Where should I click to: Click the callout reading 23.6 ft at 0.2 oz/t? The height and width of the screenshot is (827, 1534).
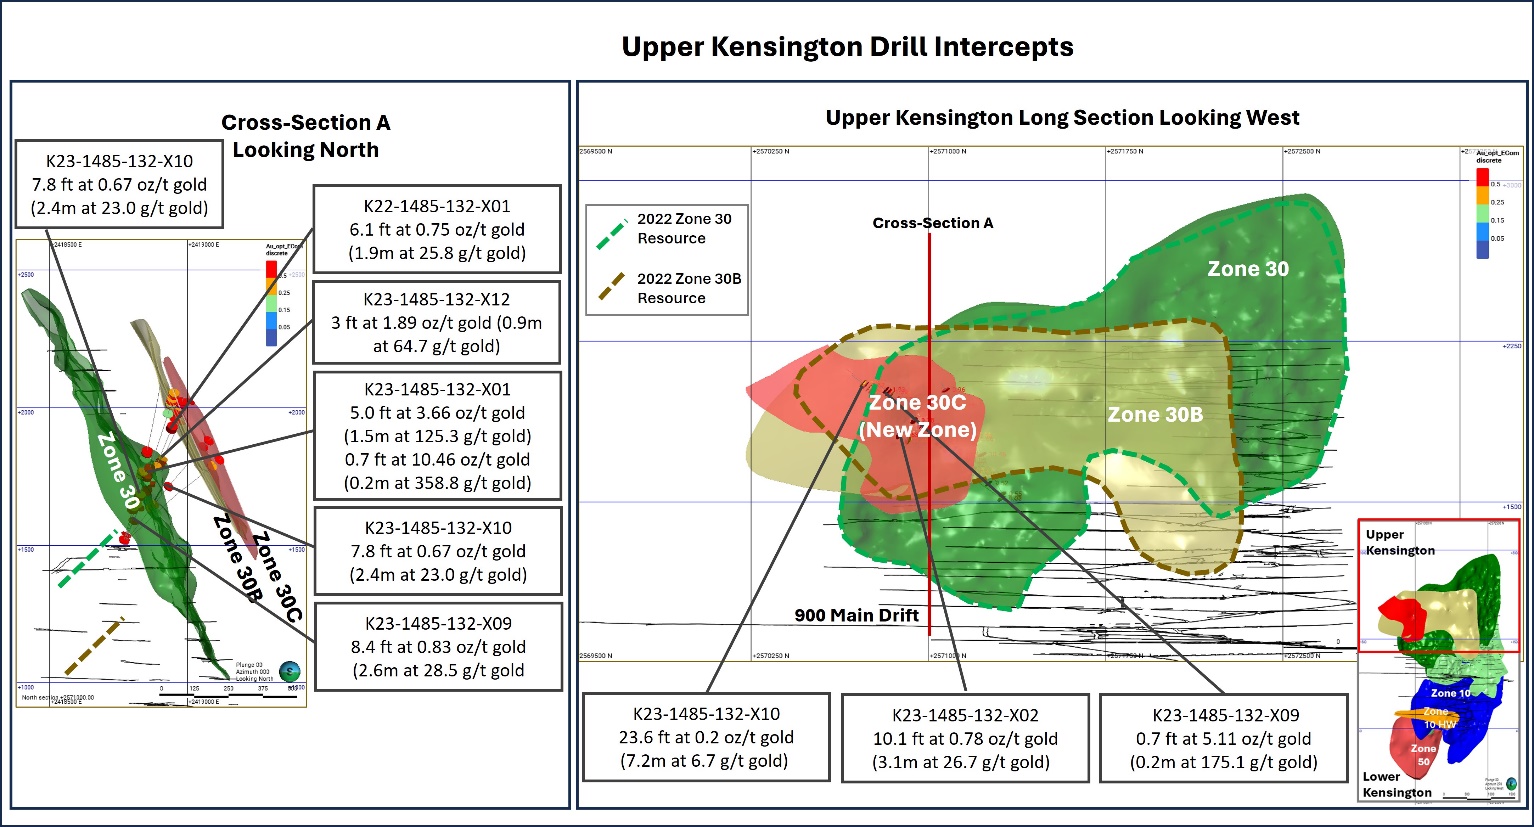coord(706,737)
